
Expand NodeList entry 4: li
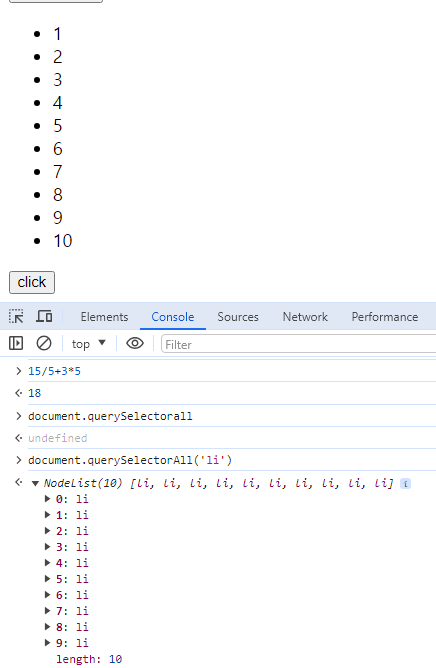47,563
